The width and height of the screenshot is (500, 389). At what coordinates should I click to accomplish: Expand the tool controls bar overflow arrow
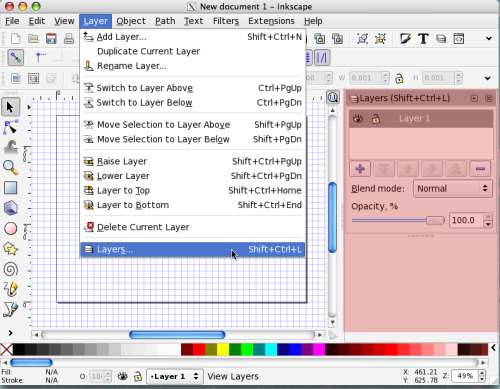488,78
